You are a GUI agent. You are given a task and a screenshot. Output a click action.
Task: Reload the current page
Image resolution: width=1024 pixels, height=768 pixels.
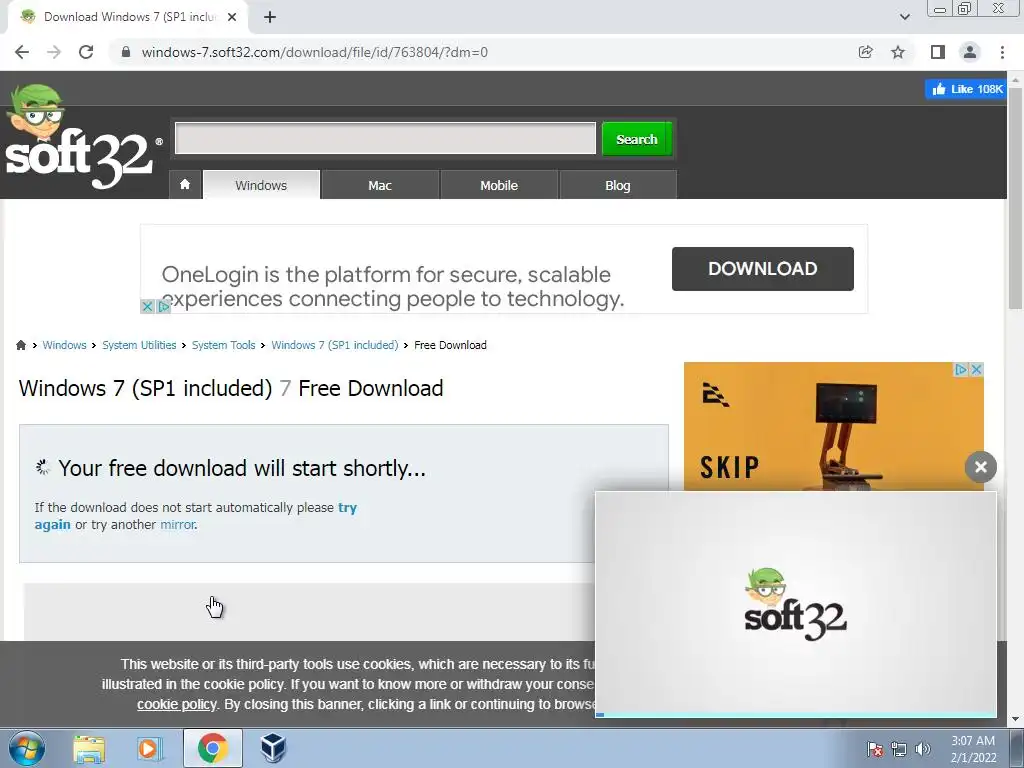click(x=86, y=52)
